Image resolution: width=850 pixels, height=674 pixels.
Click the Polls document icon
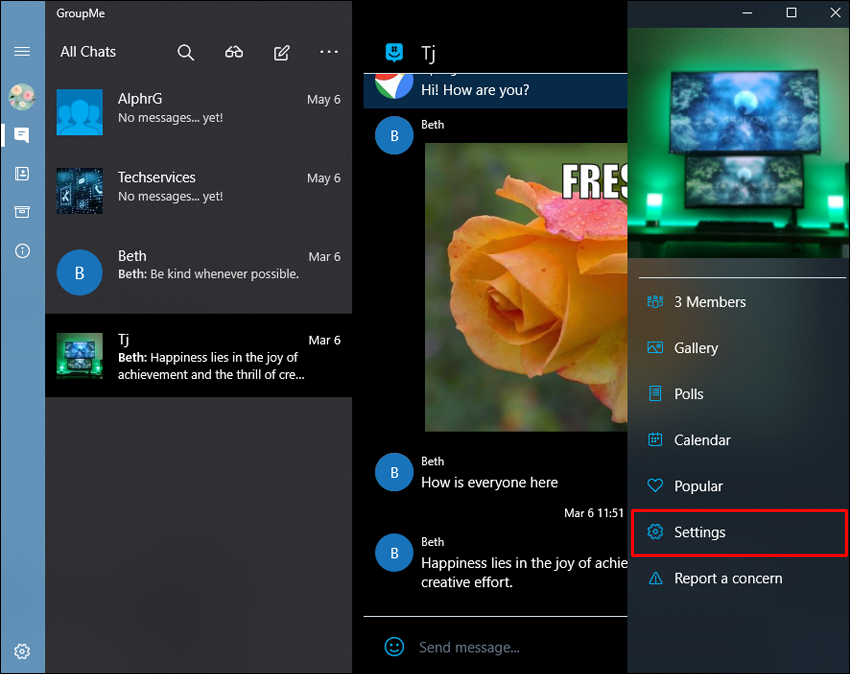pos(655,393)
